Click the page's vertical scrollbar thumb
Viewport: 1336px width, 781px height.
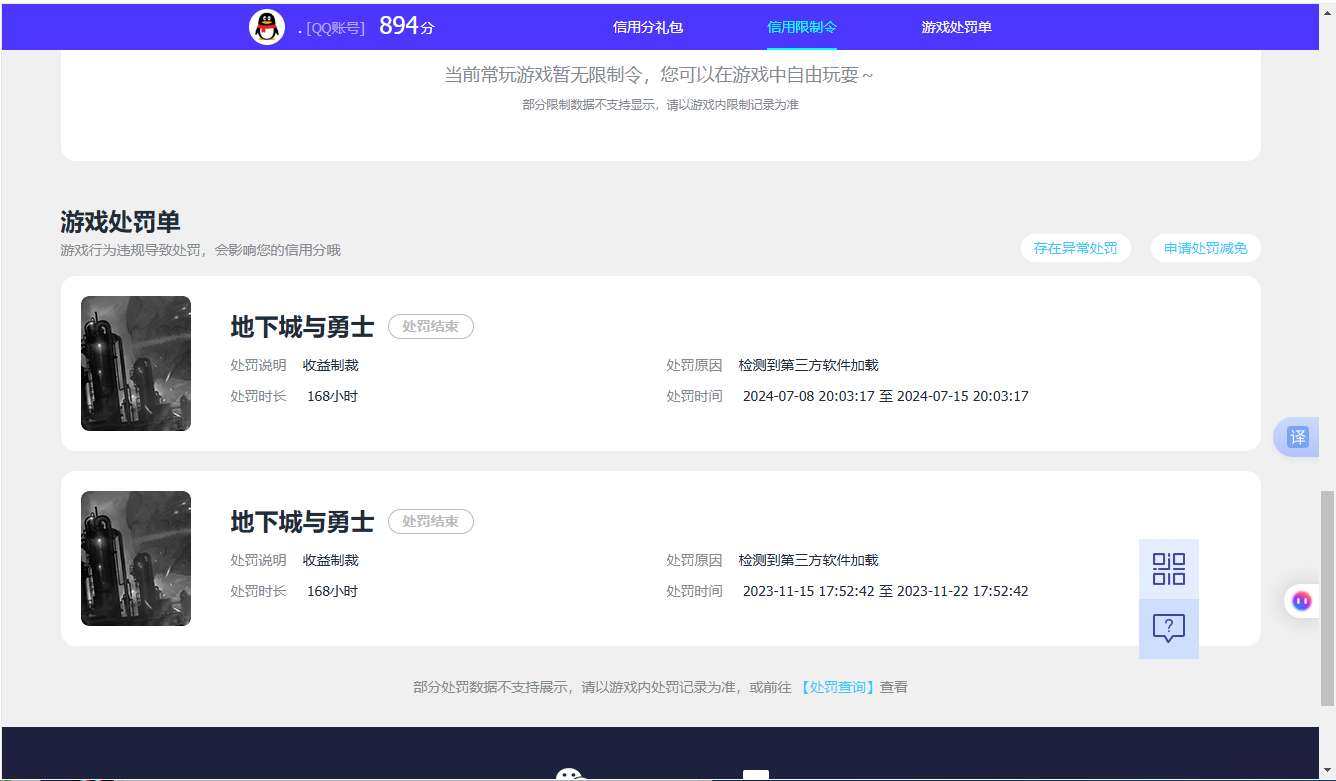[x=1327, y=598]
